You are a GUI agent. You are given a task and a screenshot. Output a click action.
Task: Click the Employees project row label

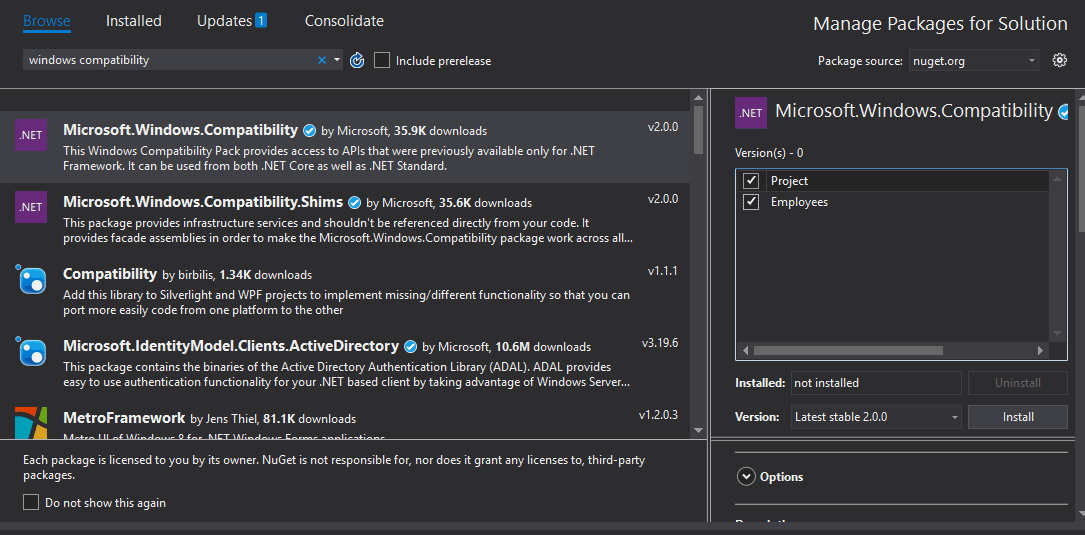coord(799,202)
